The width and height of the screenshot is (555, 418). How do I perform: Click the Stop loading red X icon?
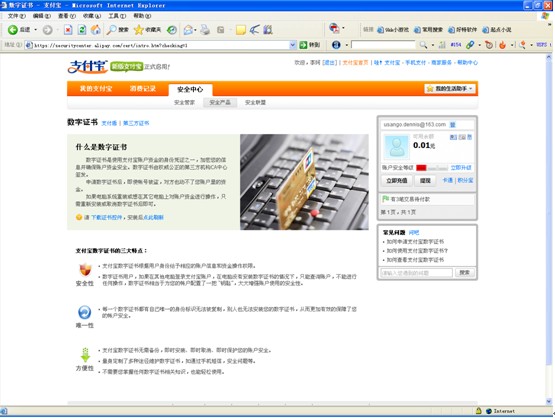[68, 30]
